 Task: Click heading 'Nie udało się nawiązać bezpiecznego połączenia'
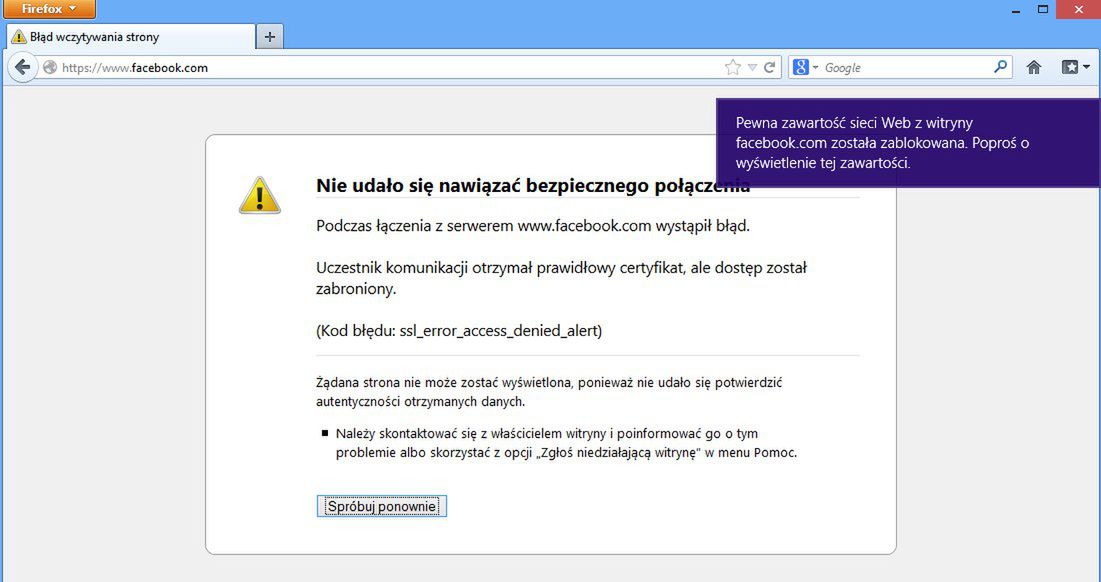pyautogui.click(x=533, y=185)
